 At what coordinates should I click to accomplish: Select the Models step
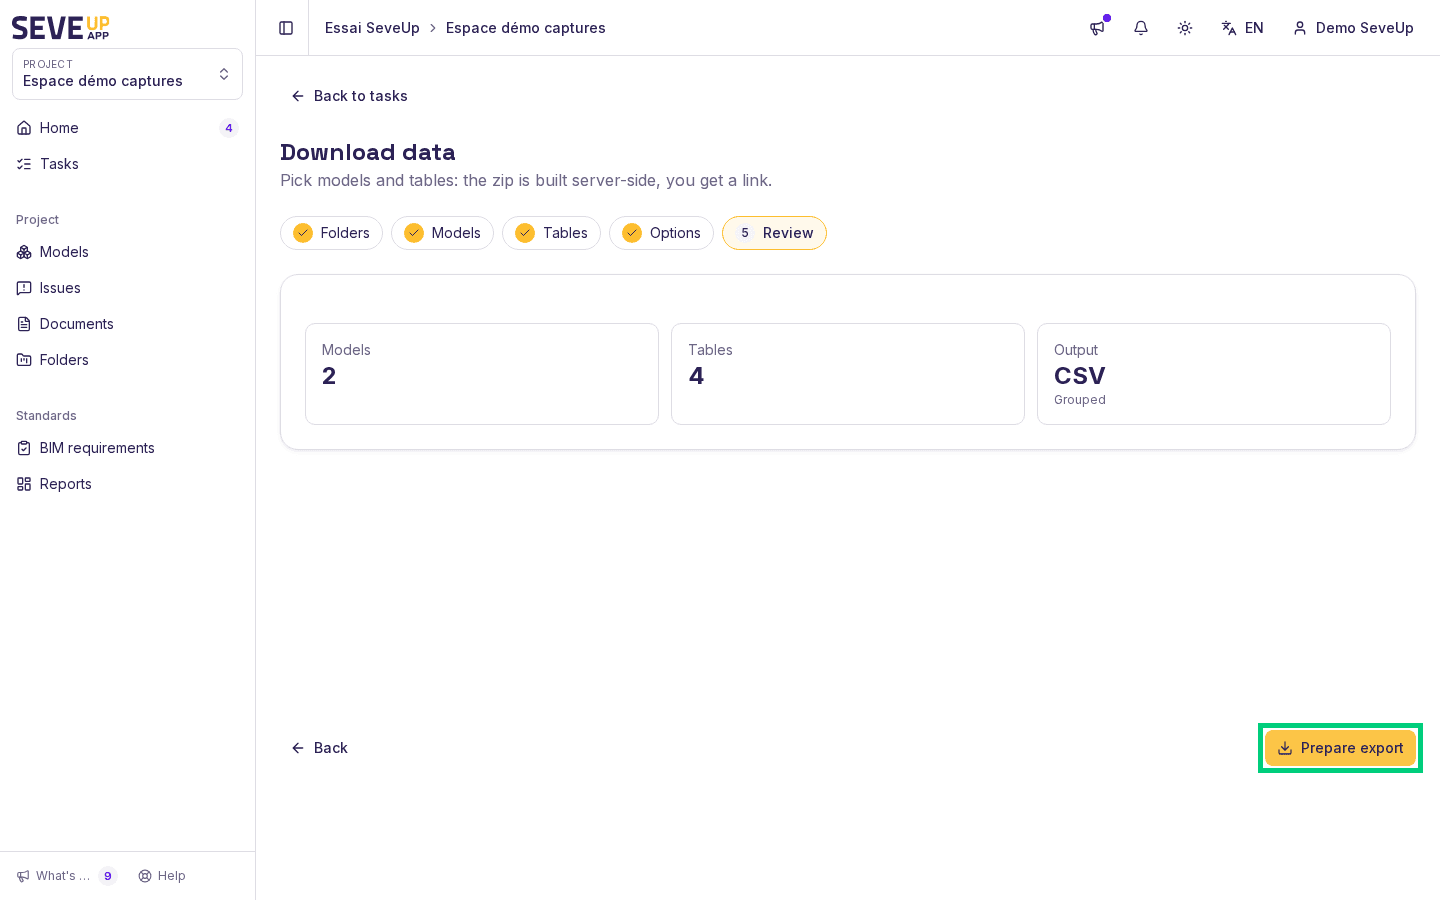(442, 233)
